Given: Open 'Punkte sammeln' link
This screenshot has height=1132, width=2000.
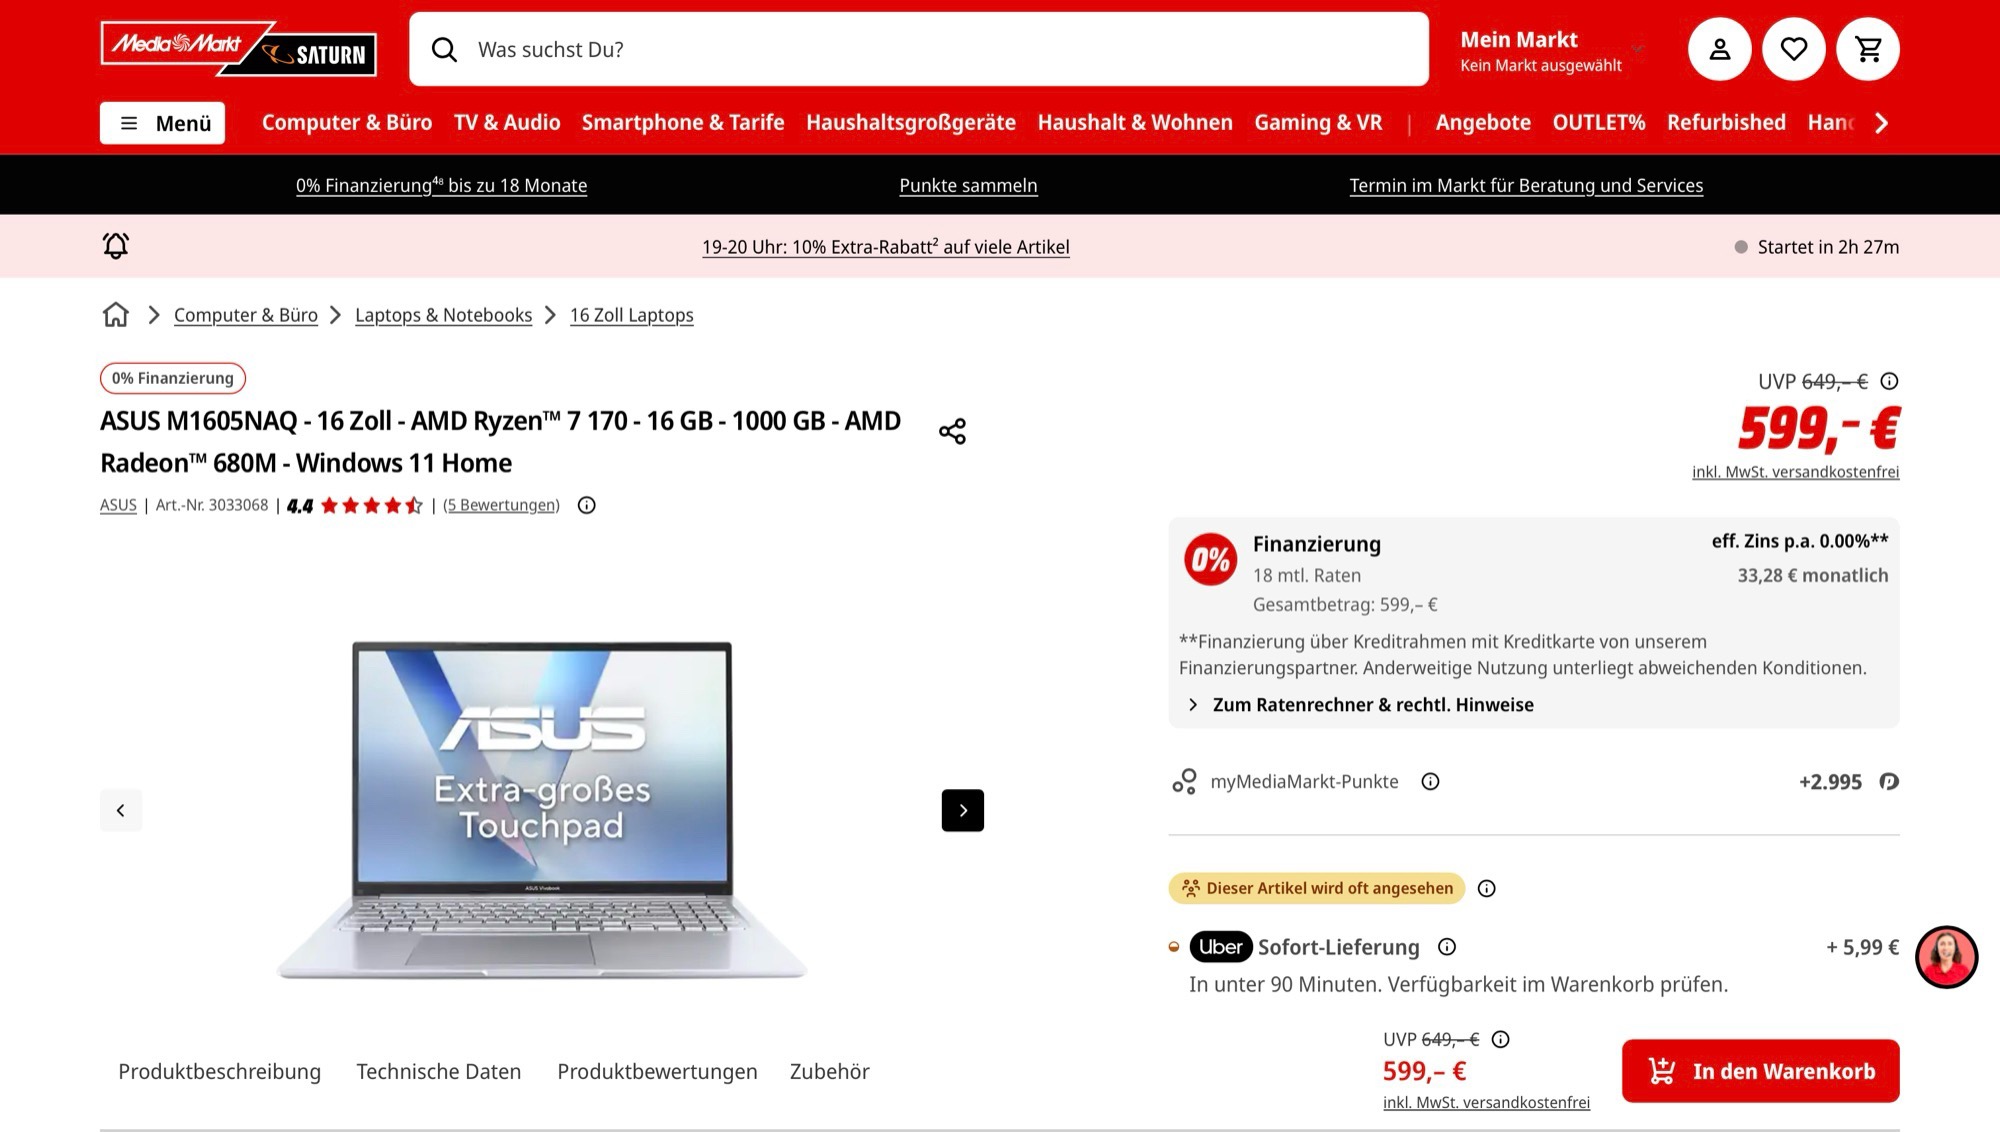Looking at the screenshot, I should (x=968, y=185).
